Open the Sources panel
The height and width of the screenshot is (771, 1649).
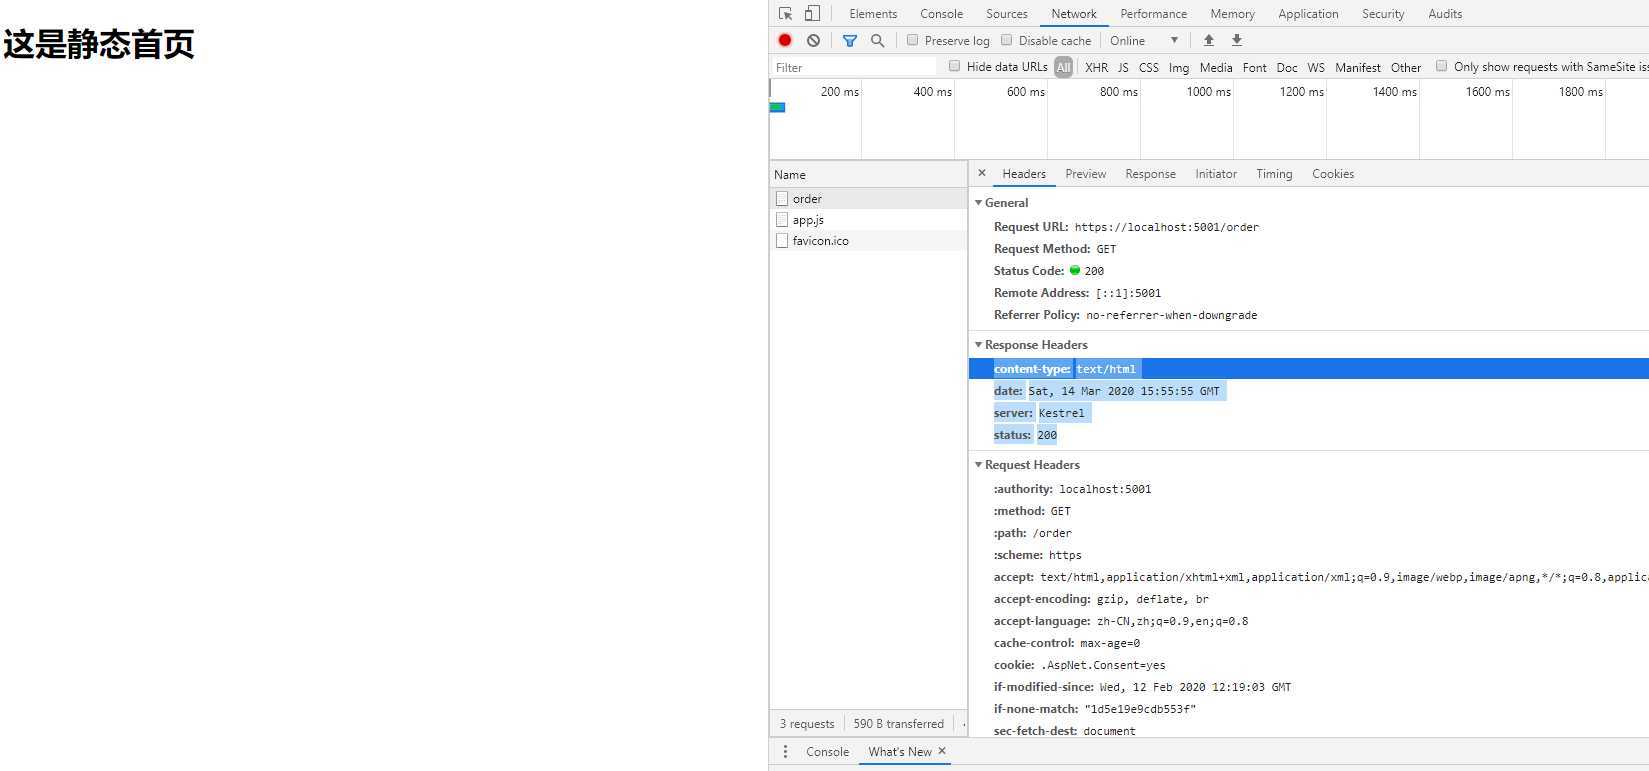click(x=1006, y=14)
